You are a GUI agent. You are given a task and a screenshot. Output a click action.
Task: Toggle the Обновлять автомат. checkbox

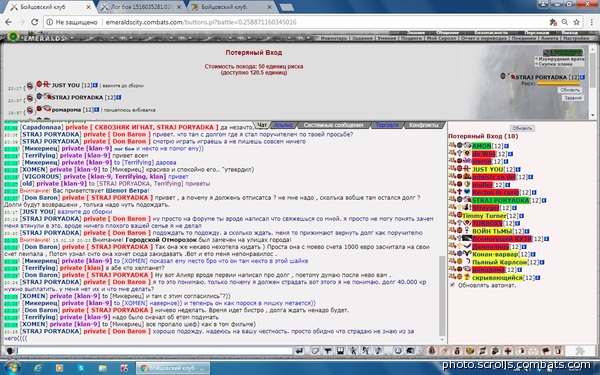pos(453,285)
